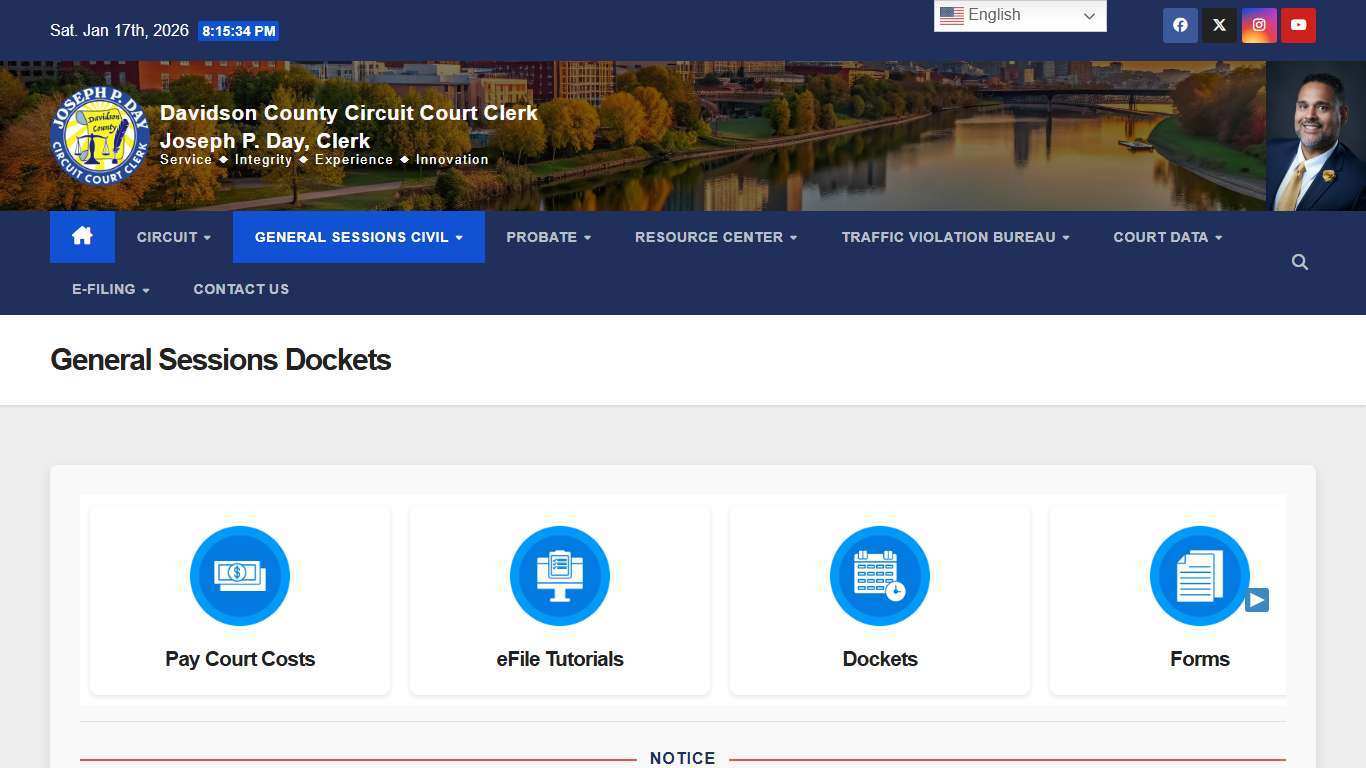Screen dimensions: 1366x768
Task: Open the English language selector
Action: 1018,15
